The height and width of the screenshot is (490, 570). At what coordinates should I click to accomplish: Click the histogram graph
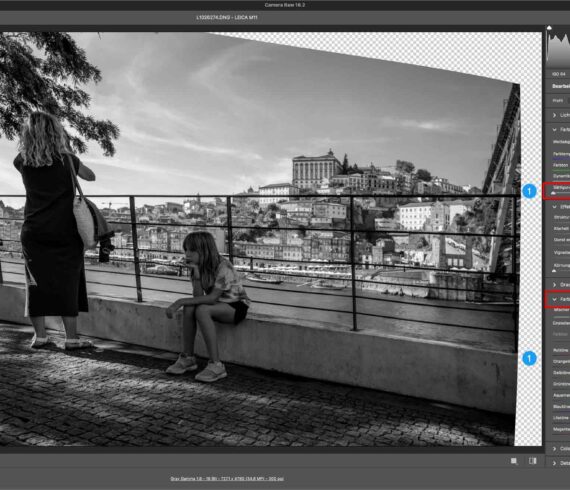(559, 48)
